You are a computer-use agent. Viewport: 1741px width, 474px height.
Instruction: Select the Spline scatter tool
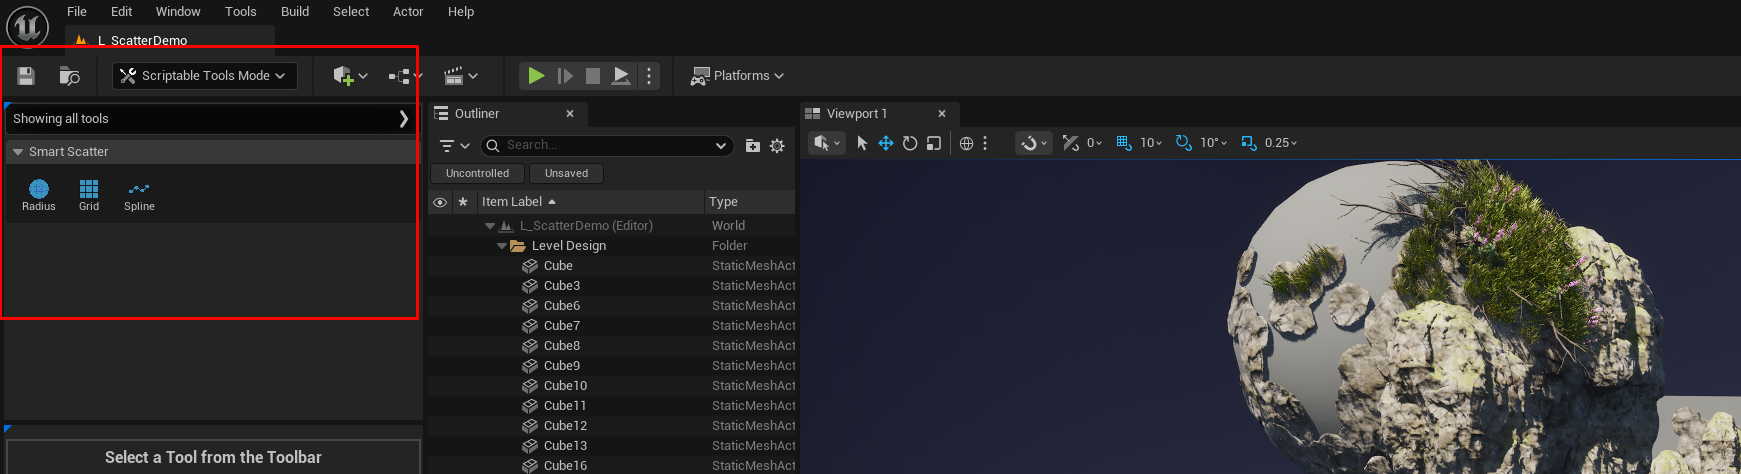[139, 194]
